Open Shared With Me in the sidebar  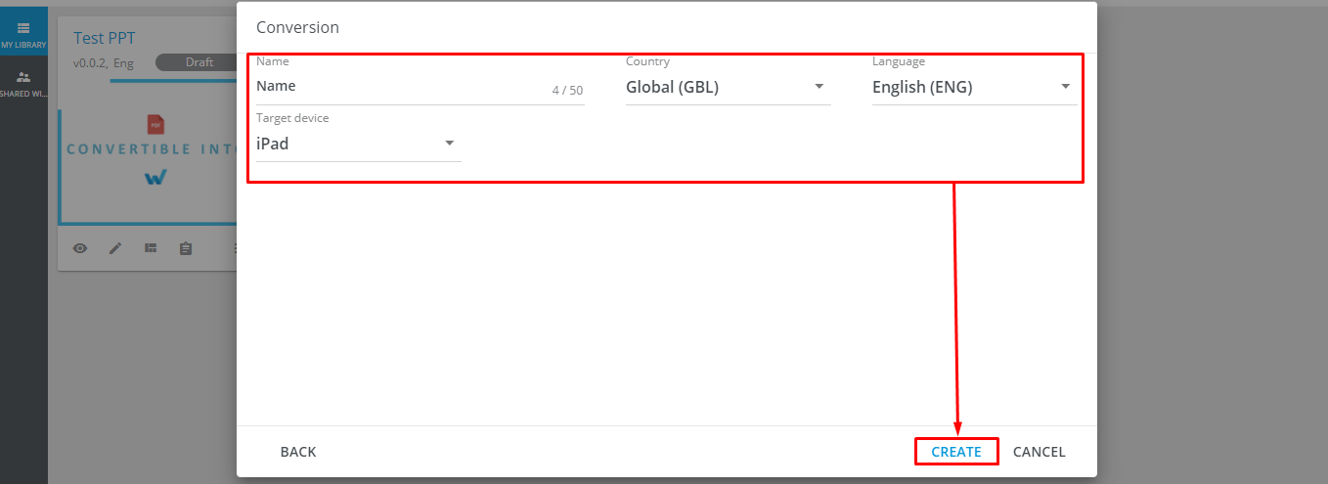point(23,84)
